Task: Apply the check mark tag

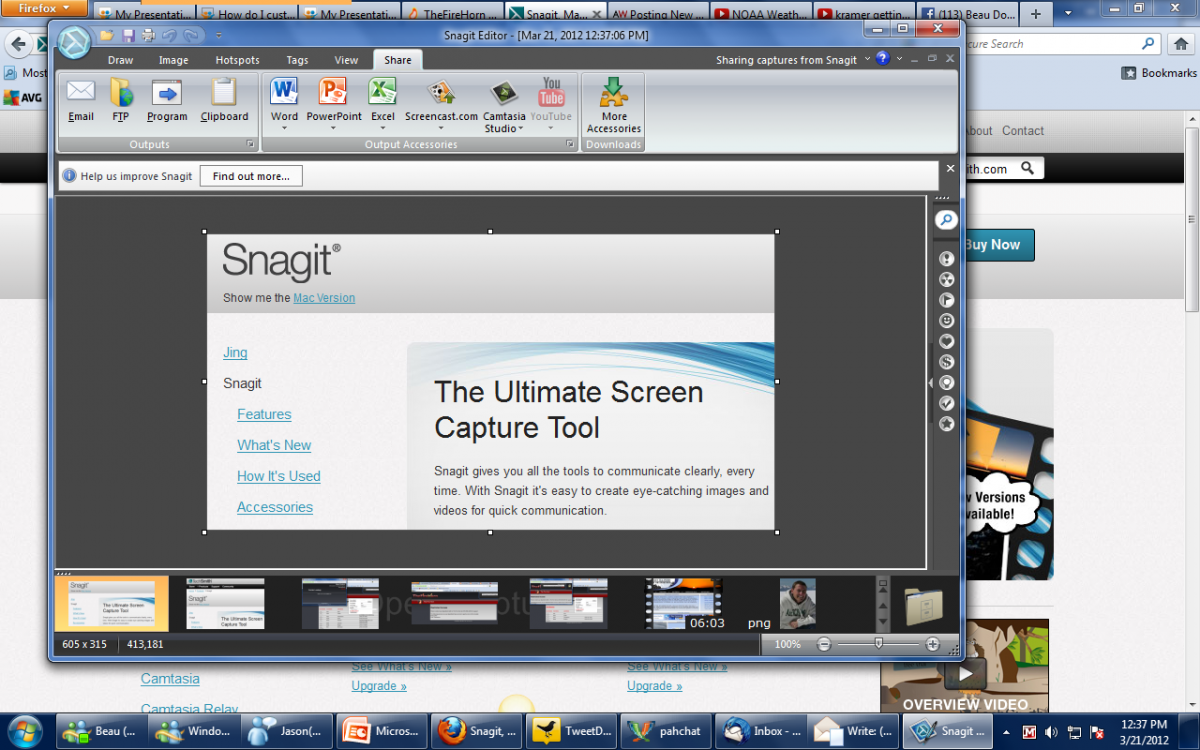Action: click(946, 403)
